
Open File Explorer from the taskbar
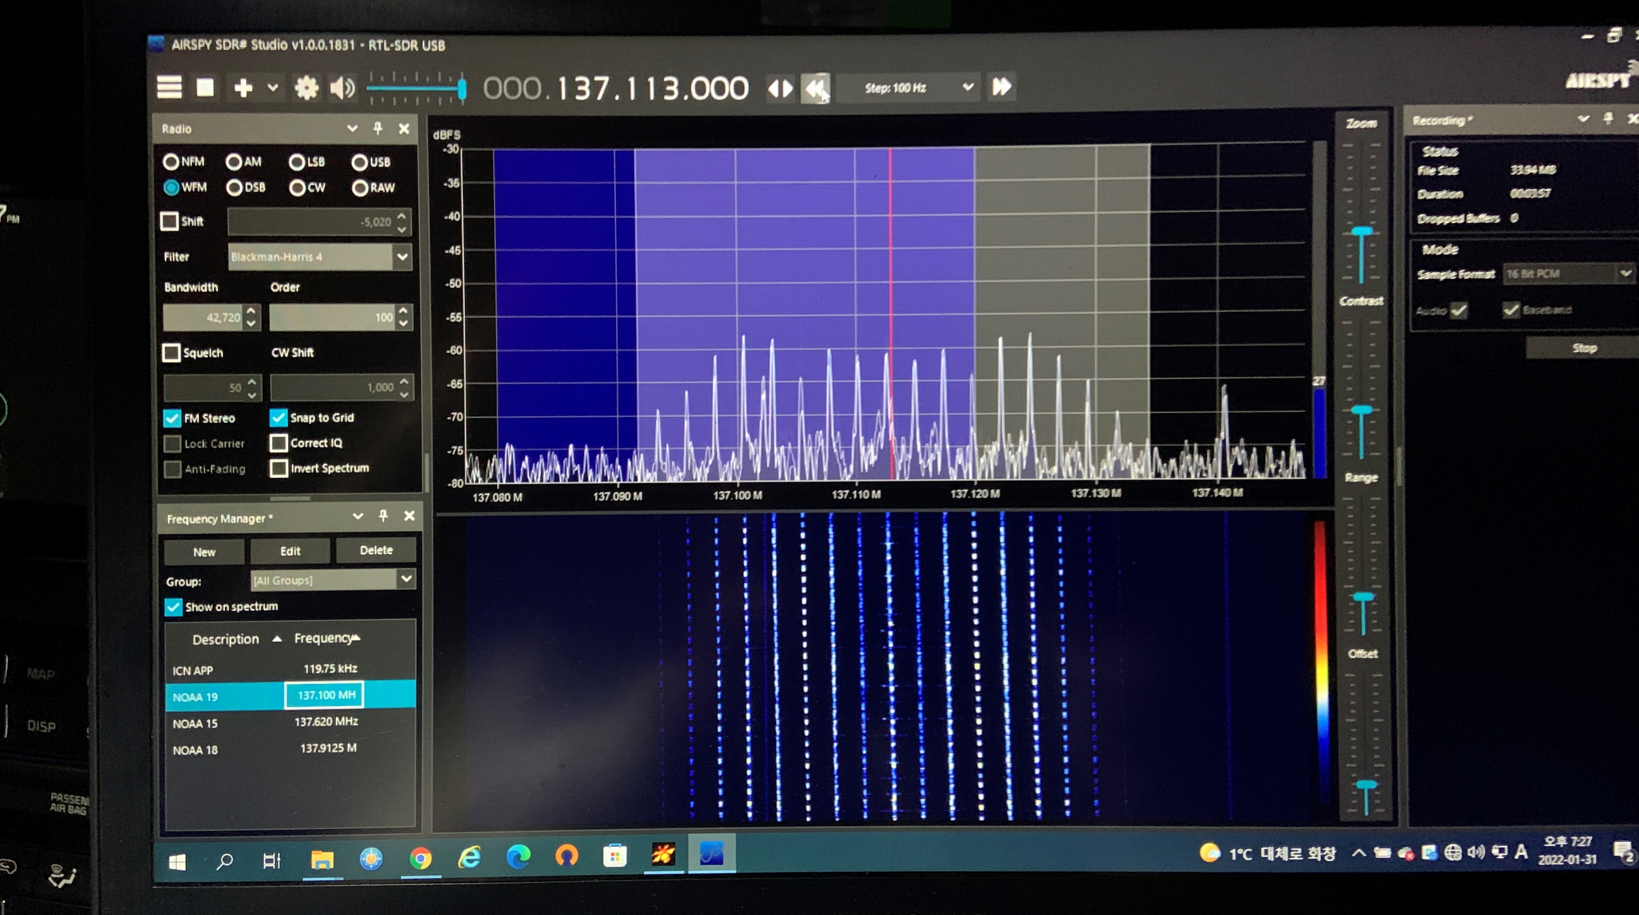pyautogui.click(x=321, y=859)
